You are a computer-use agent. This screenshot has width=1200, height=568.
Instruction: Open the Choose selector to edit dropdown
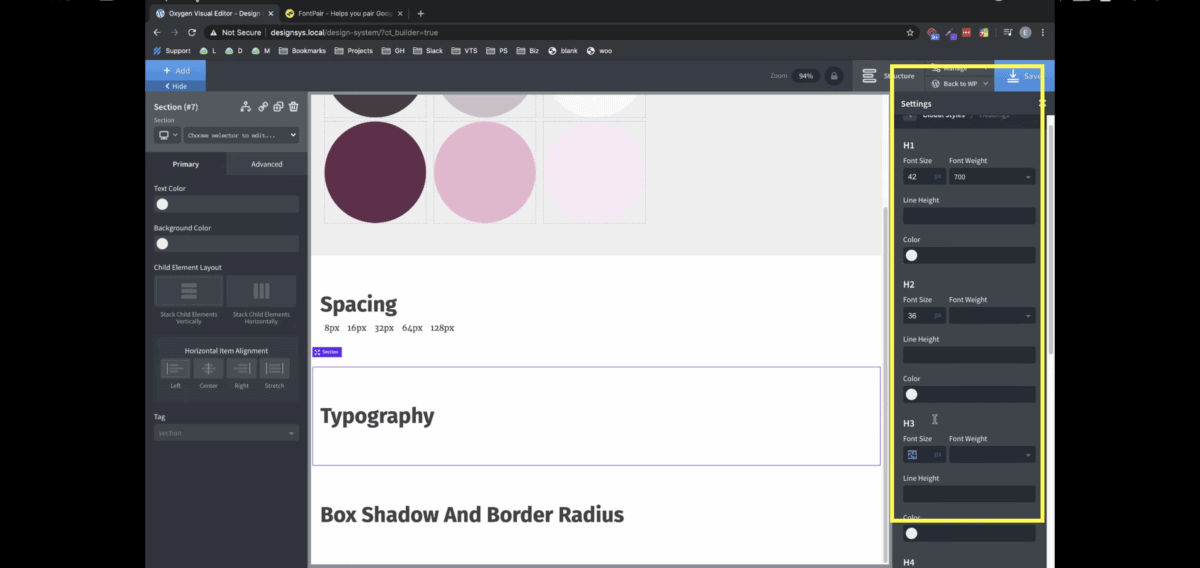tap(240, 135)
